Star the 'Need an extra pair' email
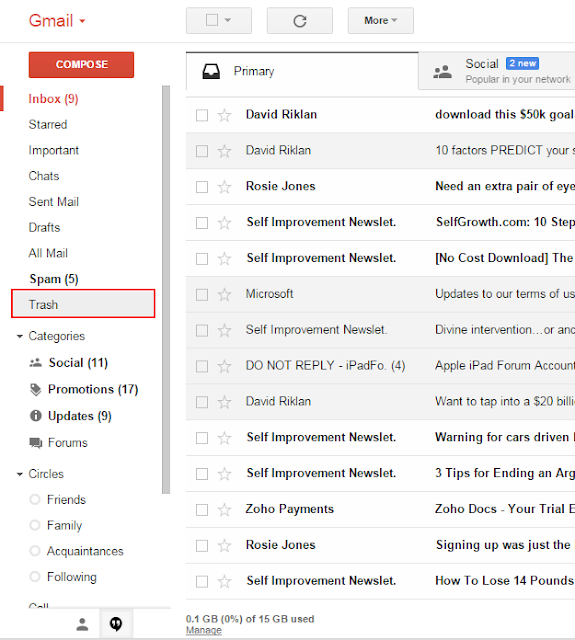575x640 pixels. [x=224, y=187]
